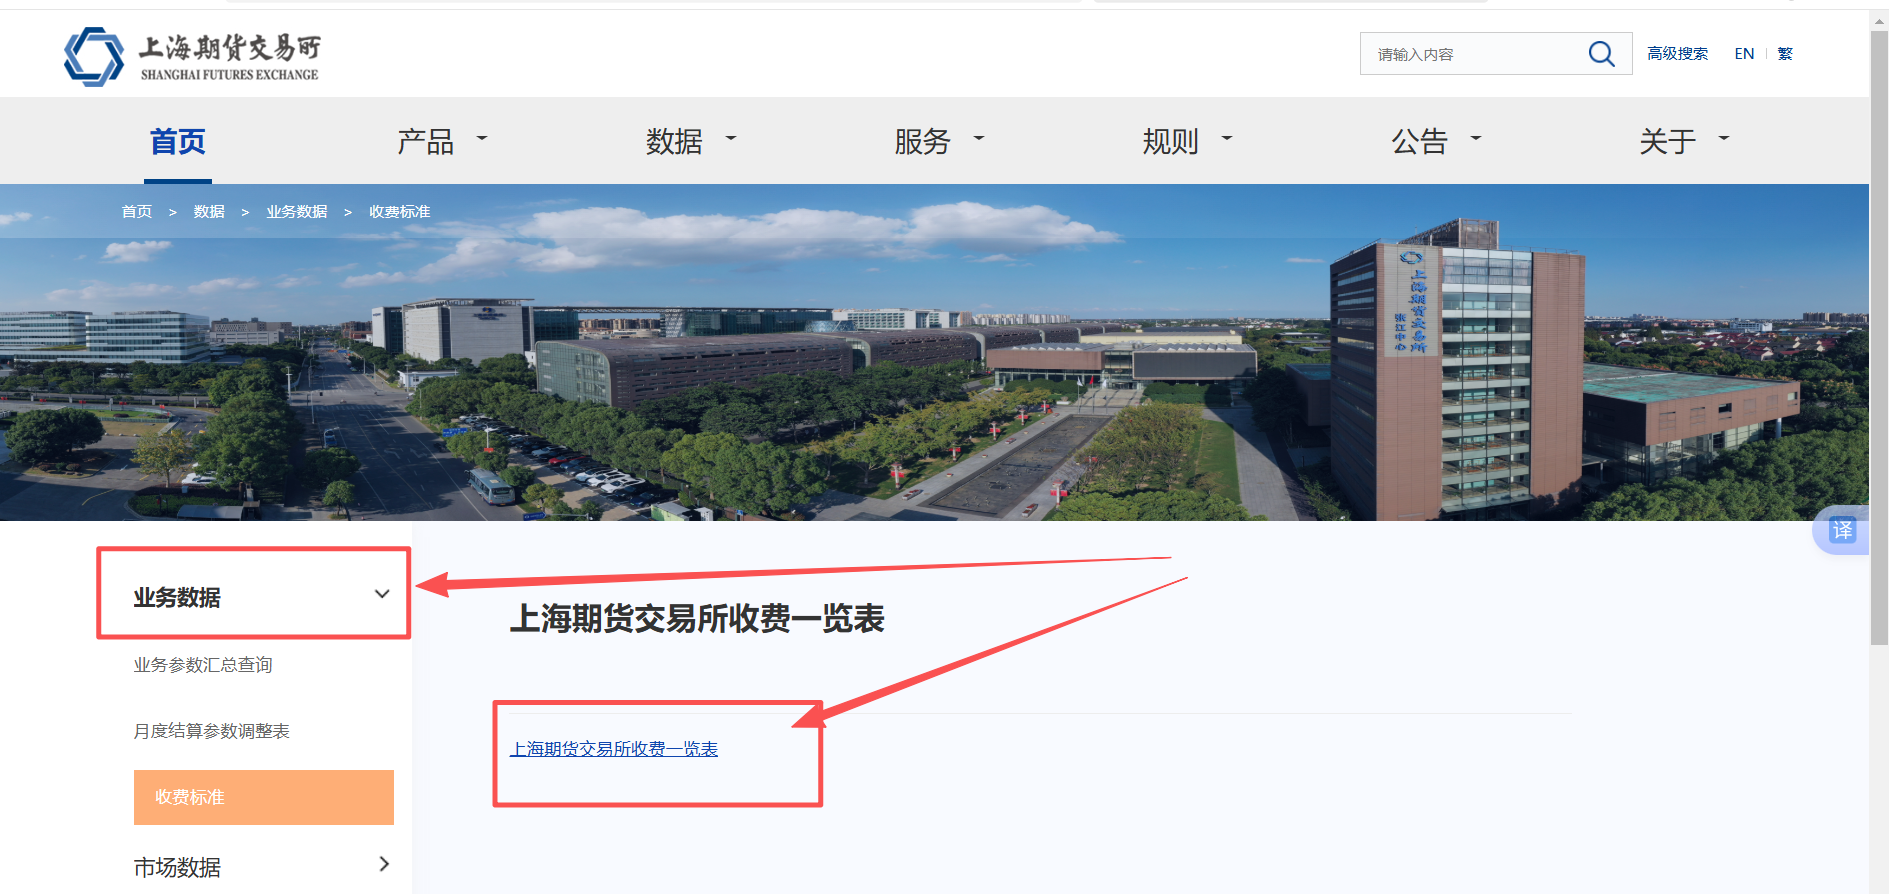Go to 业务数据 in breadcrumb
This screenshot has height=894, width=1889.
[x=297, y=212]
